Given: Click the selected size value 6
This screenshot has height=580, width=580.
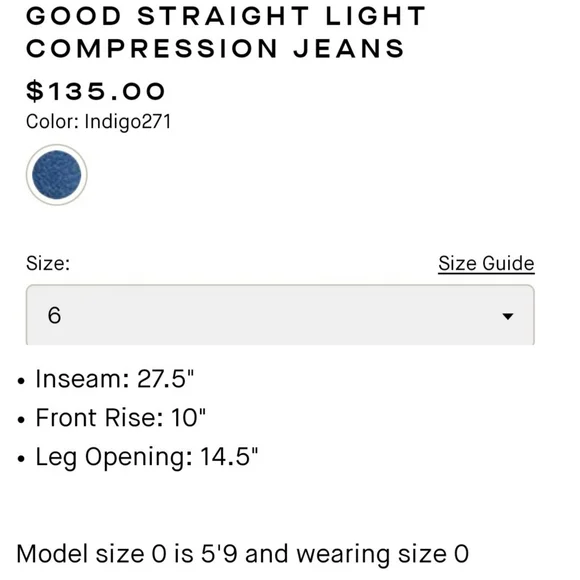Looking at the screenshot, I should [x=54, y=315].
